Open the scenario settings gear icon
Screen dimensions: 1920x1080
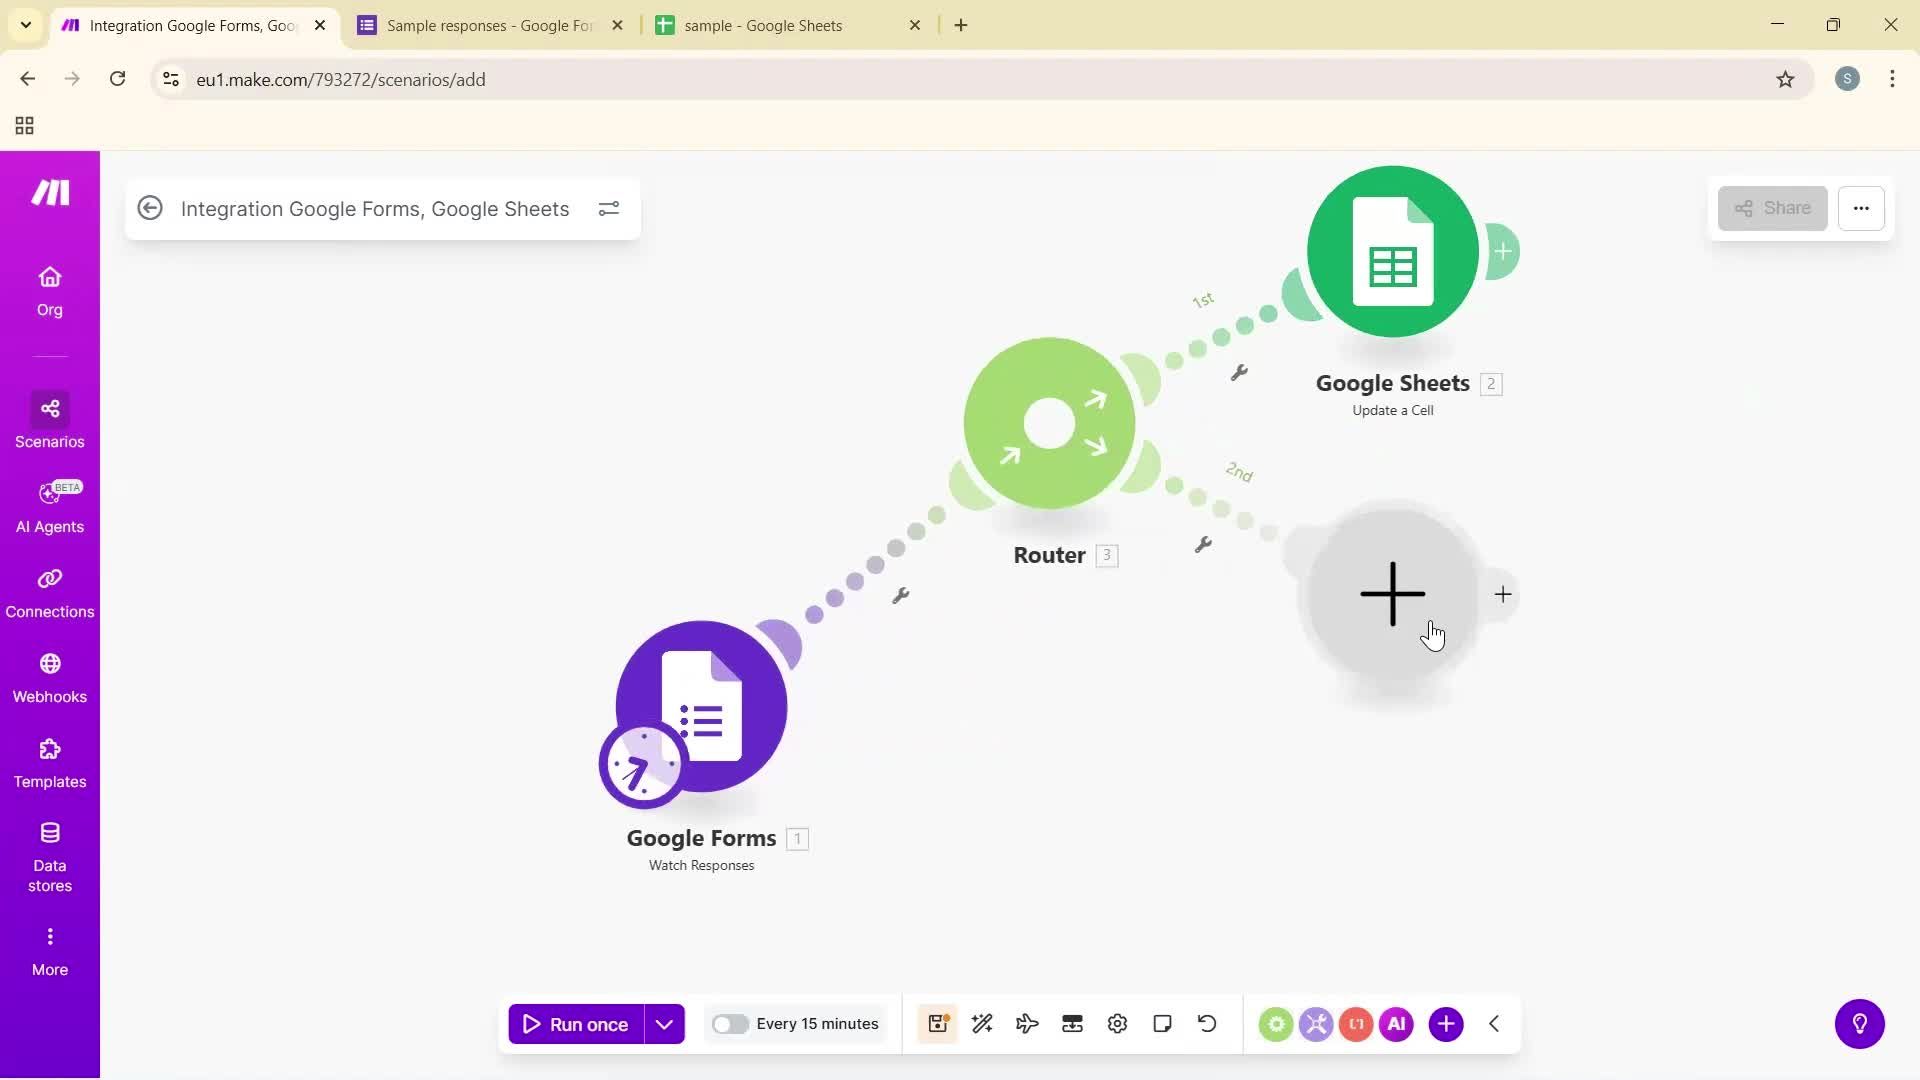click(x=1117, y=1023)
